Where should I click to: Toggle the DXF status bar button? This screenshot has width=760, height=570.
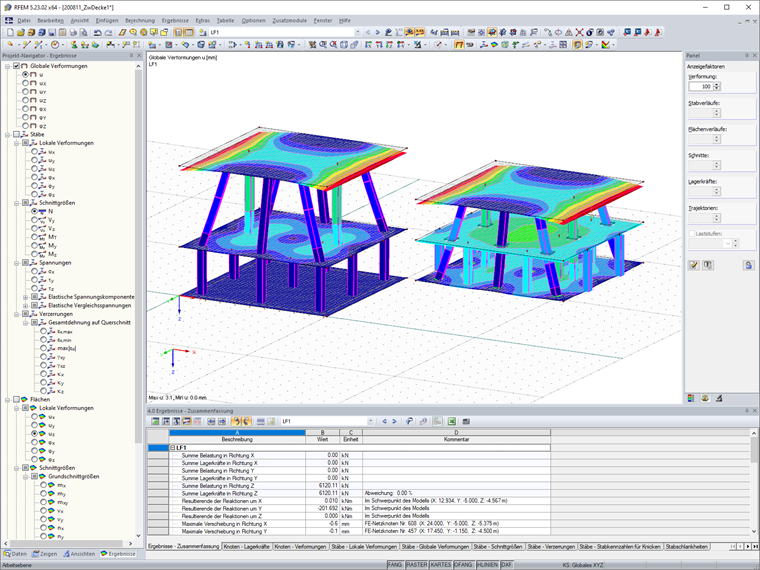point(507,565)
